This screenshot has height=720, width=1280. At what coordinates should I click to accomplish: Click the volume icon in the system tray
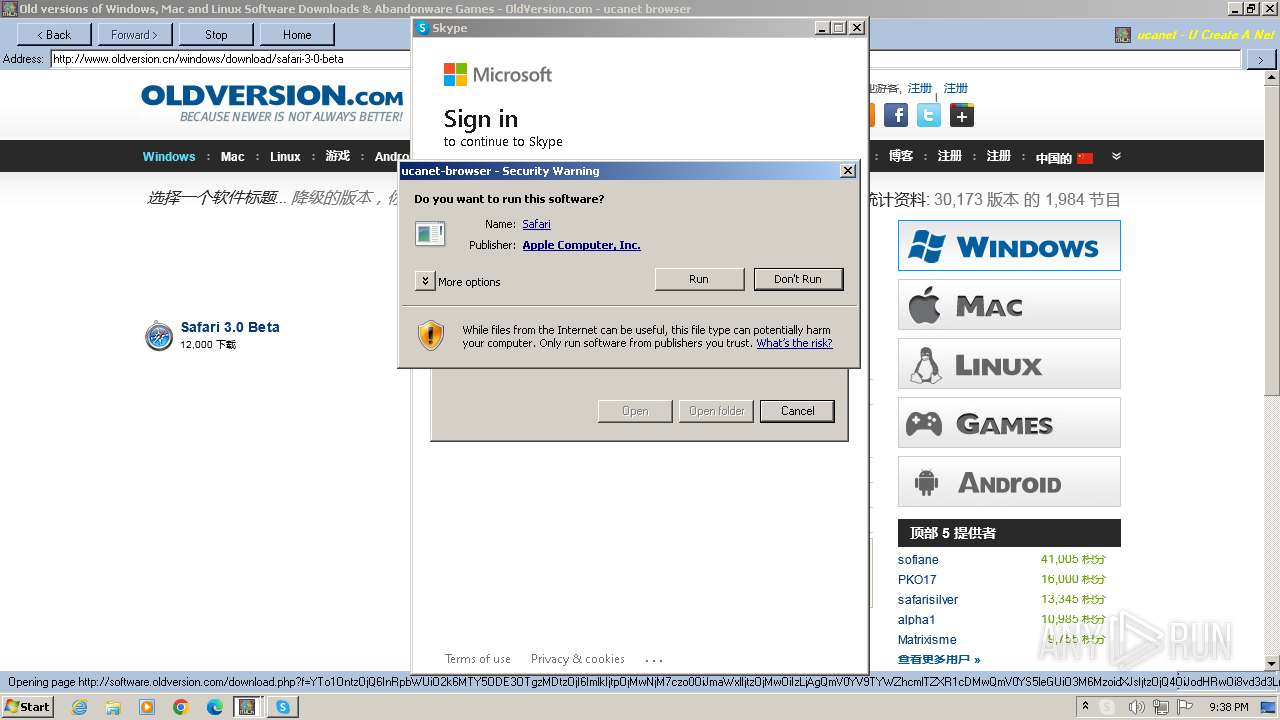pos(1137,707)
